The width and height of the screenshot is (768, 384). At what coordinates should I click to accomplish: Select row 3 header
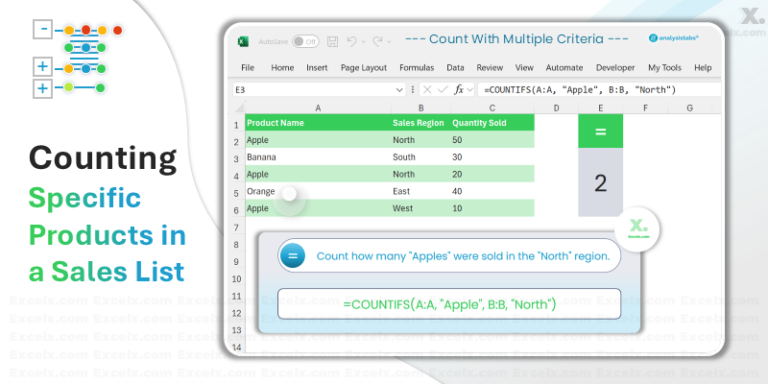236,159
